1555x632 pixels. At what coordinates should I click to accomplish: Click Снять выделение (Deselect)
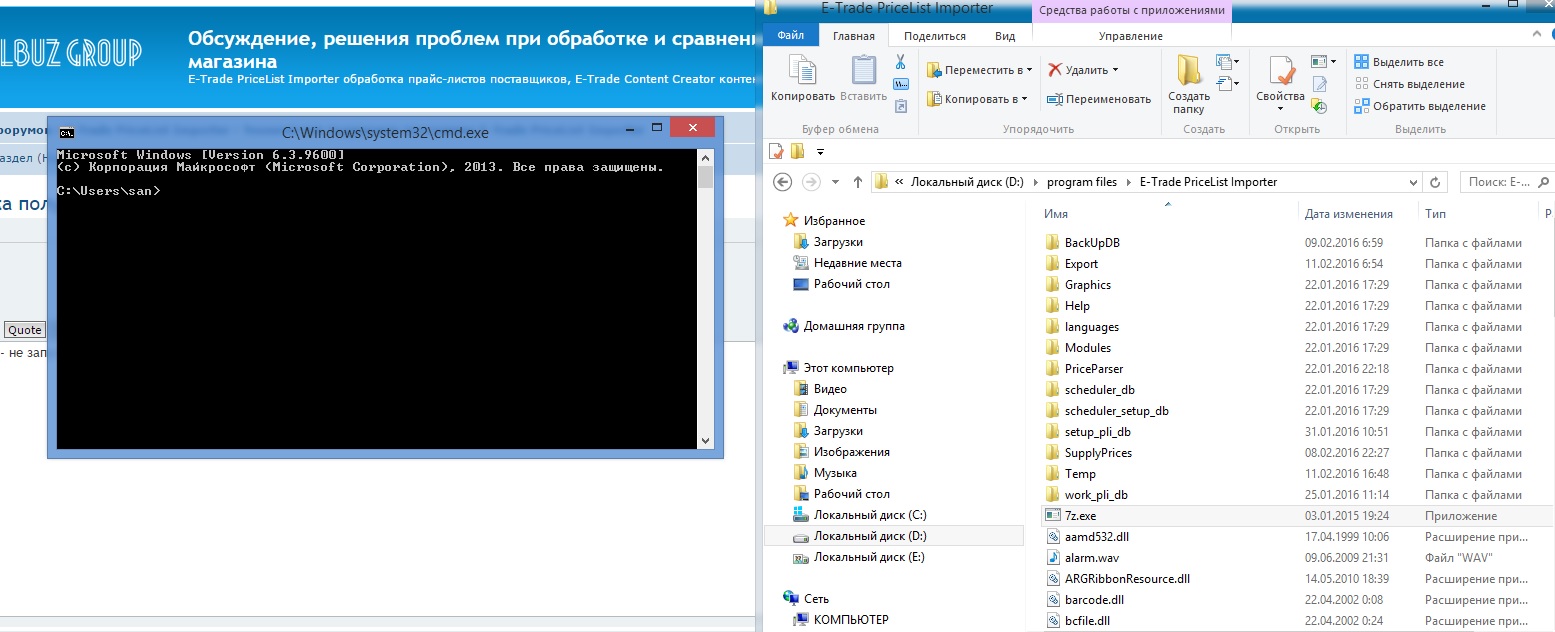coord(1409,84)
